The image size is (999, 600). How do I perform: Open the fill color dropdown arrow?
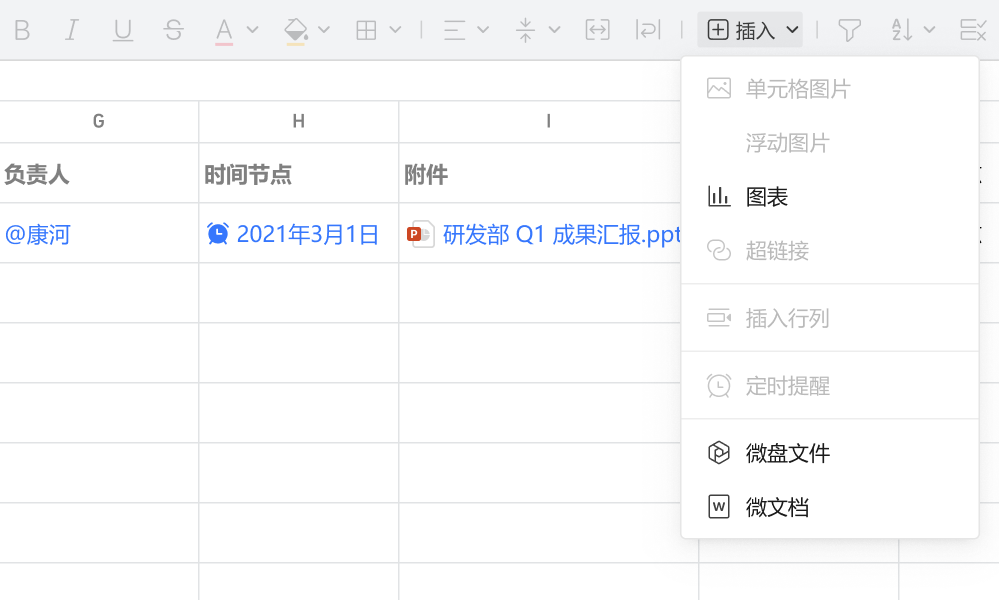324,29
